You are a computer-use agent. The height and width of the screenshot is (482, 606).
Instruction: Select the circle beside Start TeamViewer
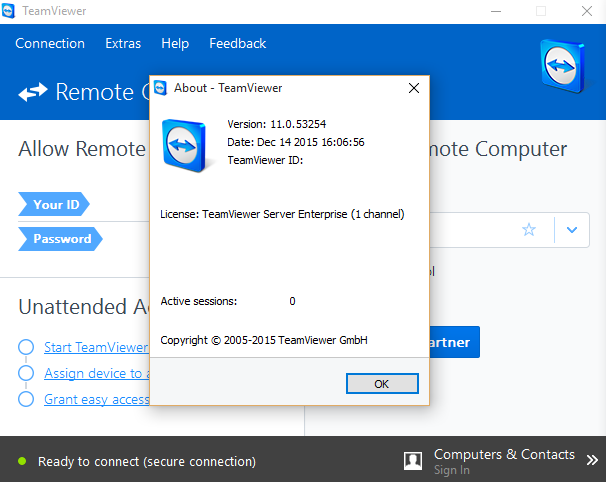point(26,347)
